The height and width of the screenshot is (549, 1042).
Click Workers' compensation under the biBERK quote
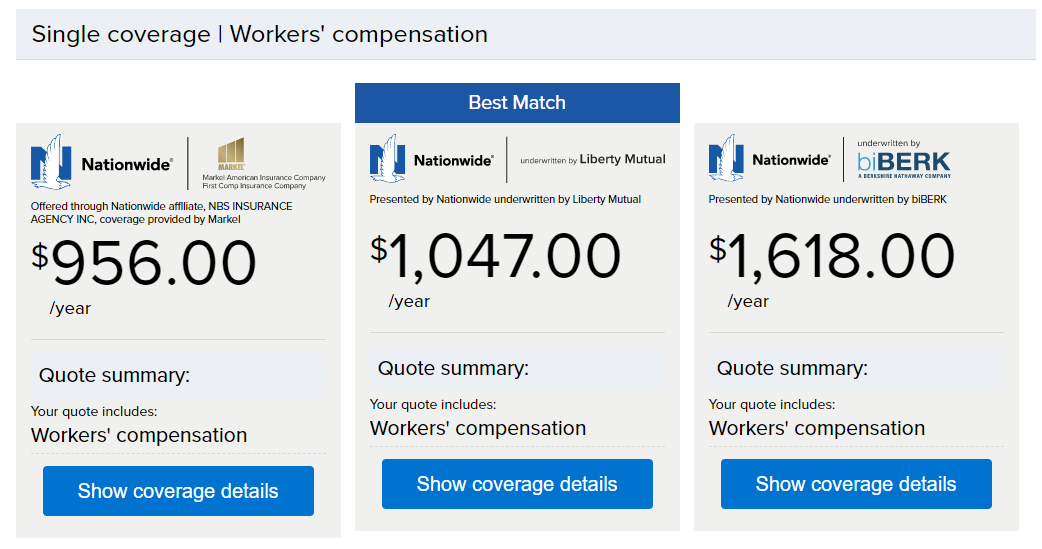click(x=817, y=428)
